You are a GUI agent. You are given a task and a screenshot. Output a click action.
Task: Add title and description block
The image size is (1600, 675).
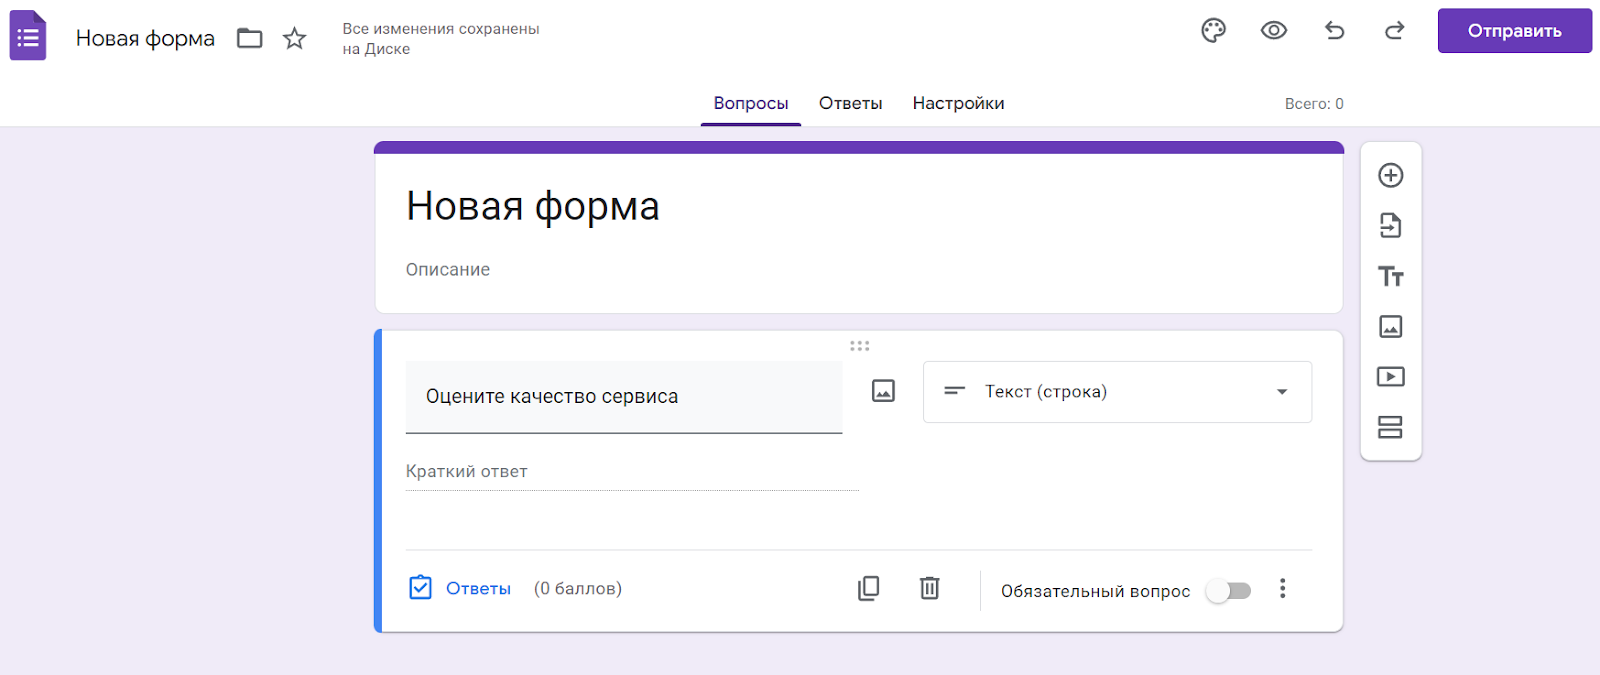click(x=1391, y=277)
